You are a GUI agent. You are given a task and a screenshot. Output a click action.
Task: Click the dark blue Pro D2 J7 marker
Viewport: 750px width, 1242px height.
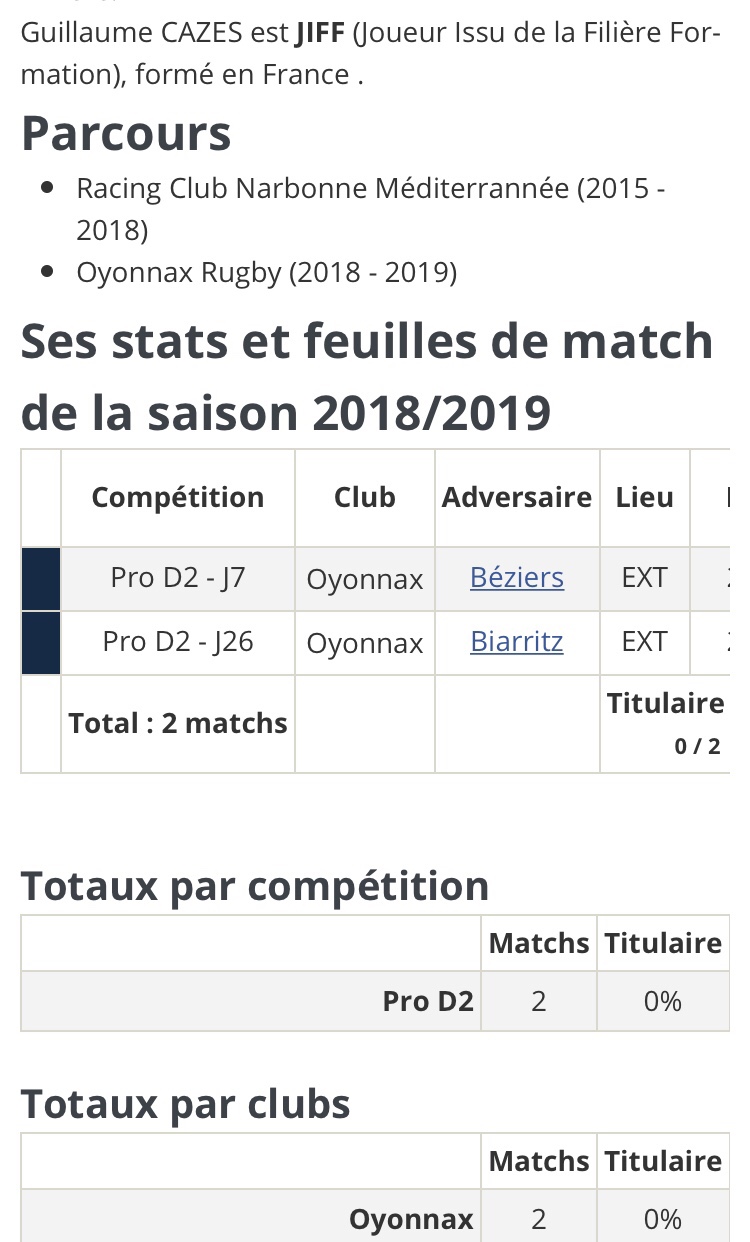point(41,579)
